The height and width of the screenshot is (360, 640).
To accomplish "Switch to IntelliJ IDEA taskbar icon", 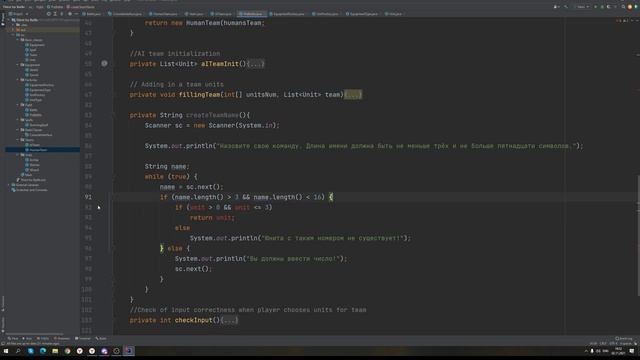I will (x=129, y=351).
